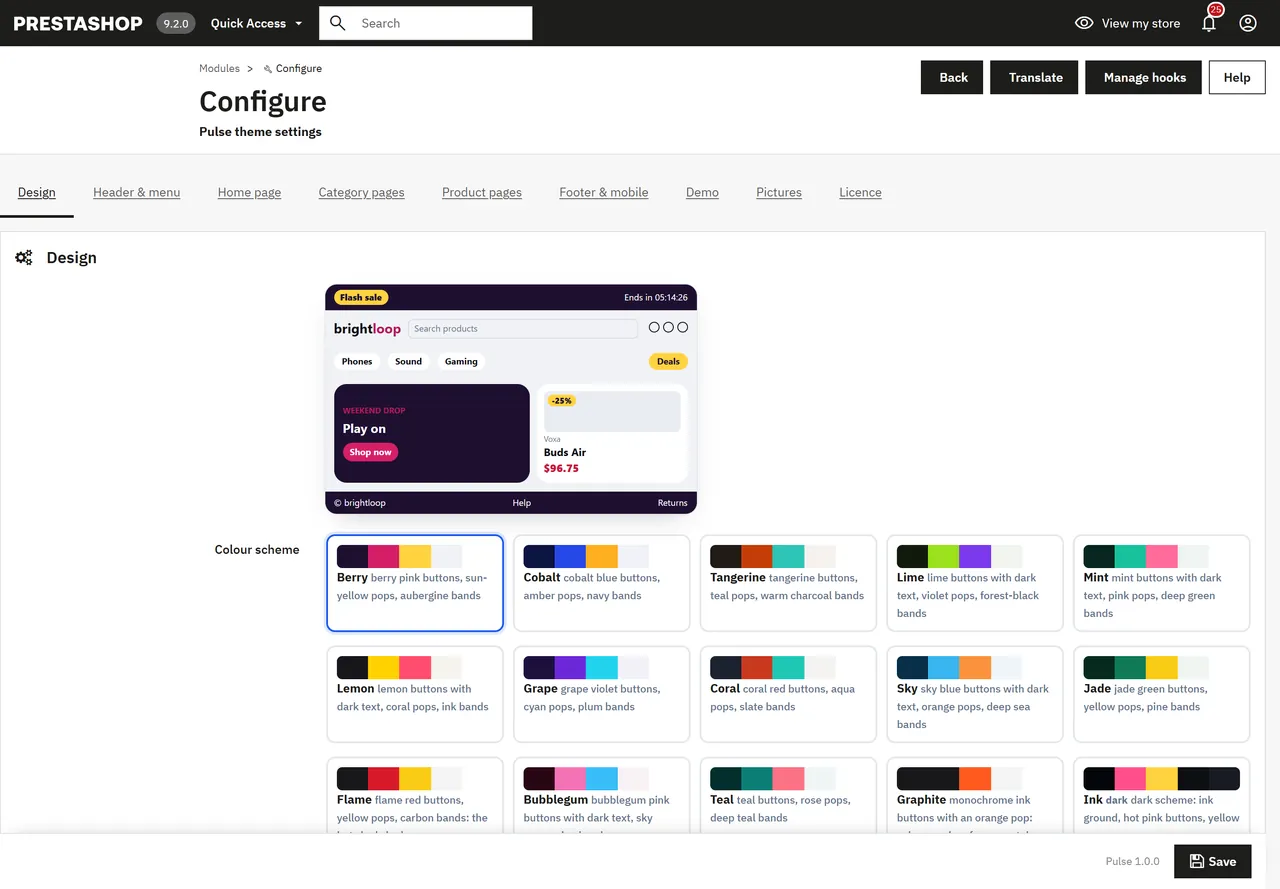
Task: Open the Demo tab
Action: coord(702,192)
